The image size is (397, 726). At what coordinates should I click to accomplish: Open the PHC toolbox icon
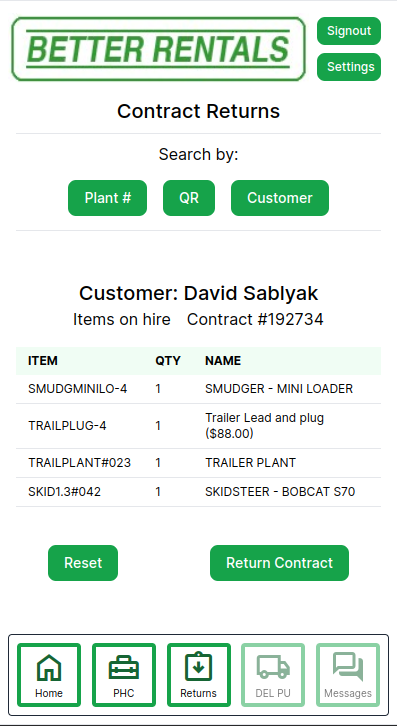124,668
